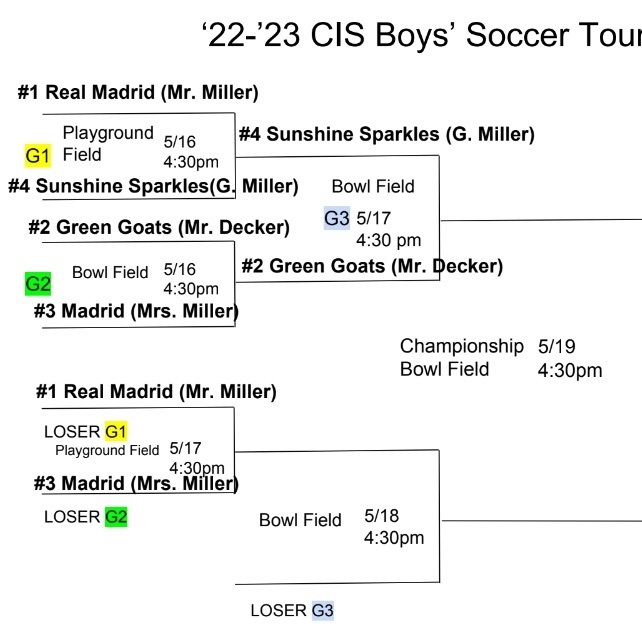Click the green G2 highlight beside LOSER
The width and height of the screenshot is (642, 642).
[x=116, y=517]
